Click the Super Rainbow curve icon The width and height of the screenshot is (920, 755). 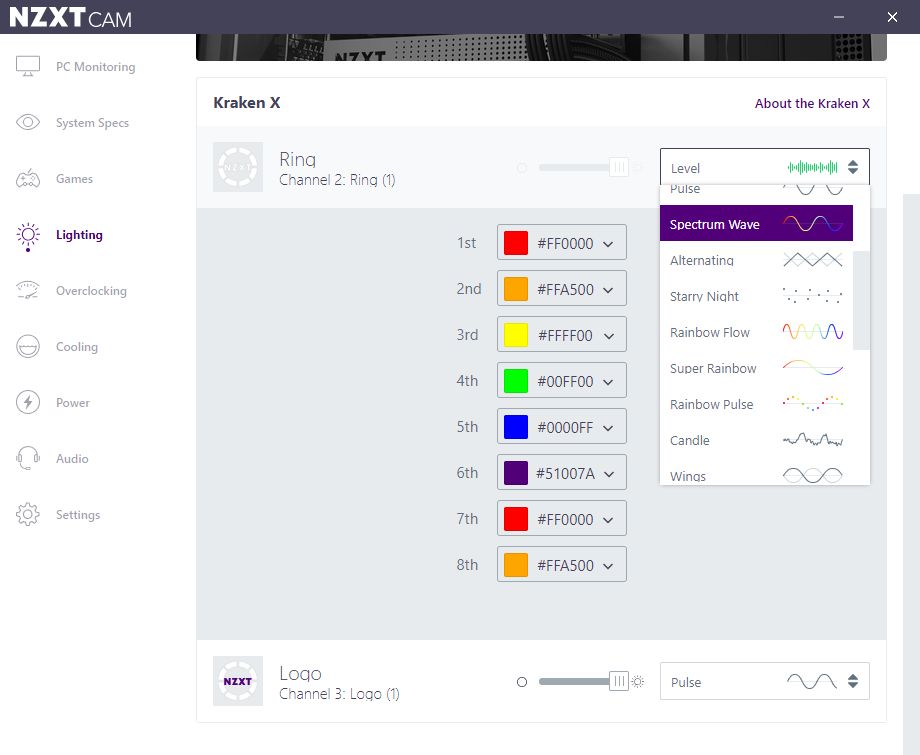click(x=813, y=368)
